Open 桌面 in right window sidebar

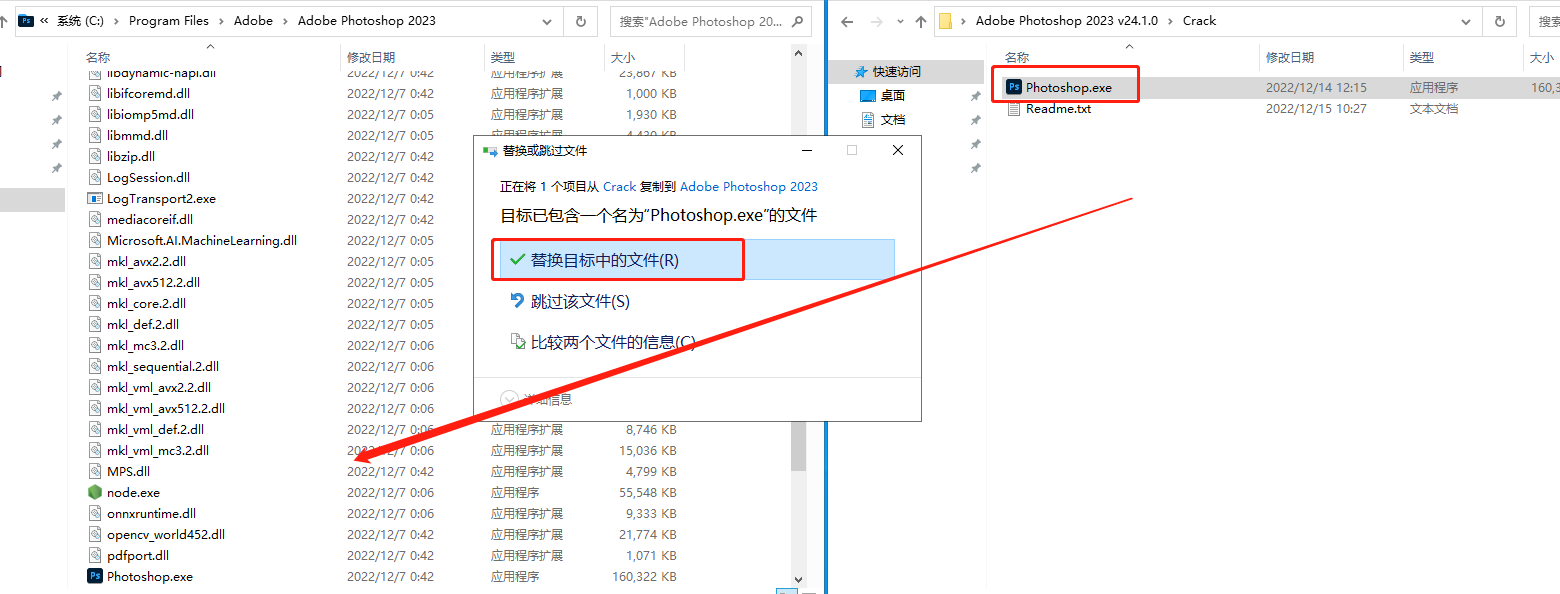click(892, 95)
